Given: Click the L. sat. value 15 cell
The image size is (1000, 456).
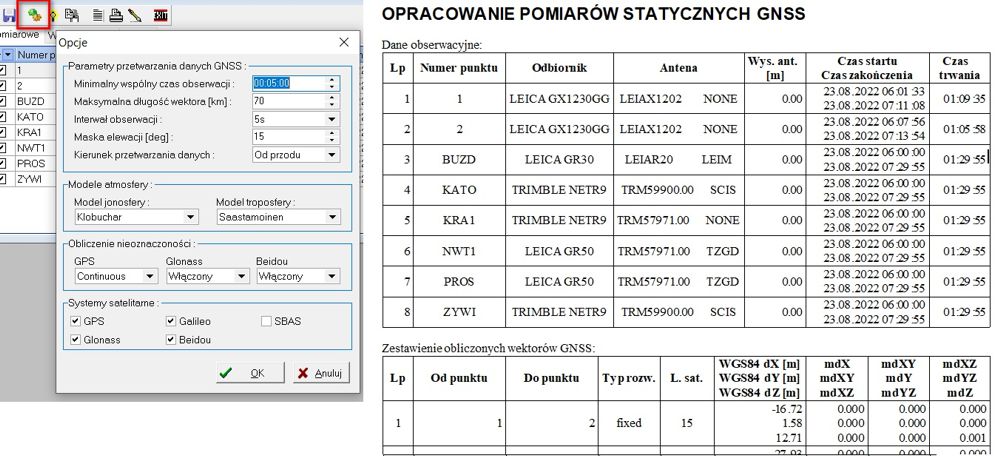Looking at the screenshot, I should point(686,423).
